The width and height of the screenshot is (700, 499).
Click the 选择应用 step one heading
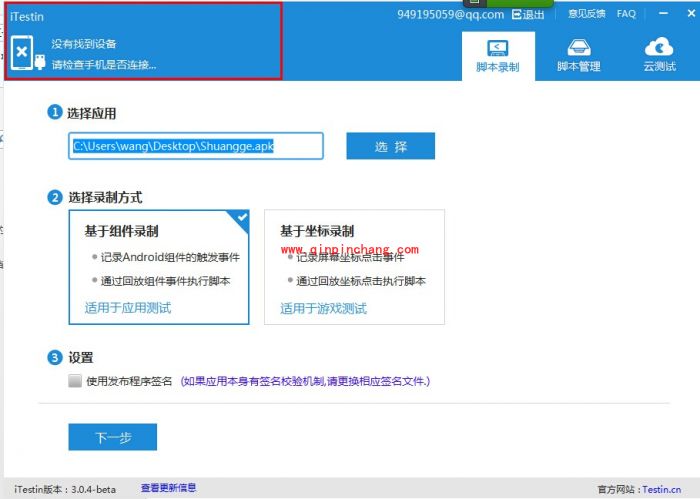92,113
